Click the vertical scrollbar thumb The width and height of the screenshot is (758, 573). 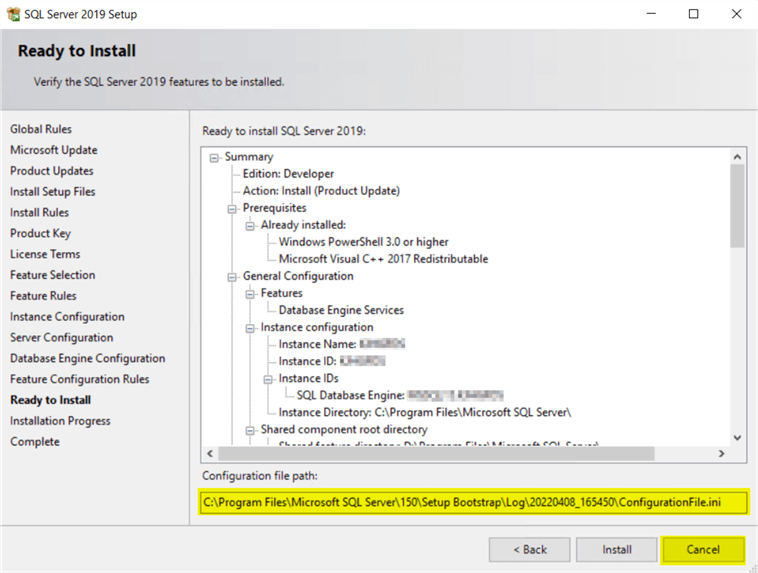pyautogui.click(x=737, y=206)
